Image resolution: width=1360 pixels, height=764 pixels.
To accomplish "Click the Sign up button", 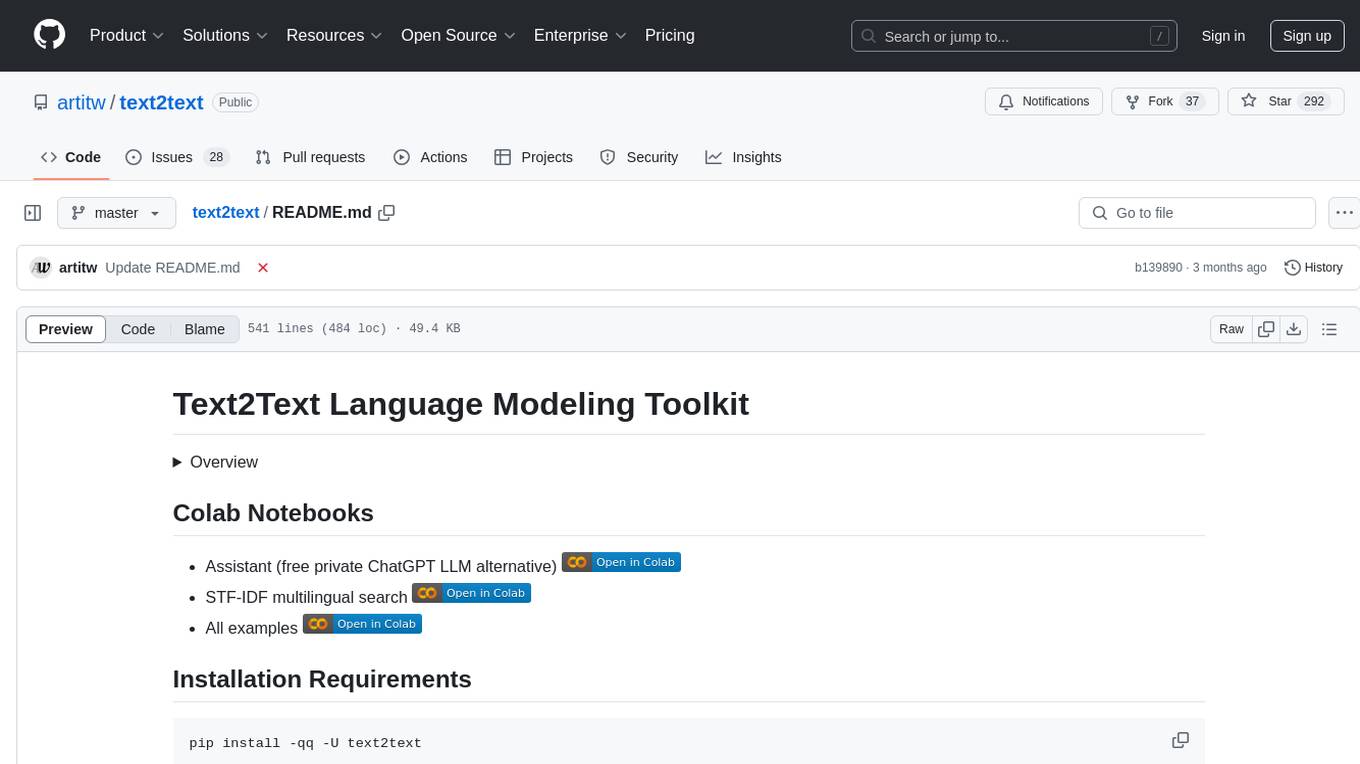I will pyautogui.click(x=1307, y=36).
